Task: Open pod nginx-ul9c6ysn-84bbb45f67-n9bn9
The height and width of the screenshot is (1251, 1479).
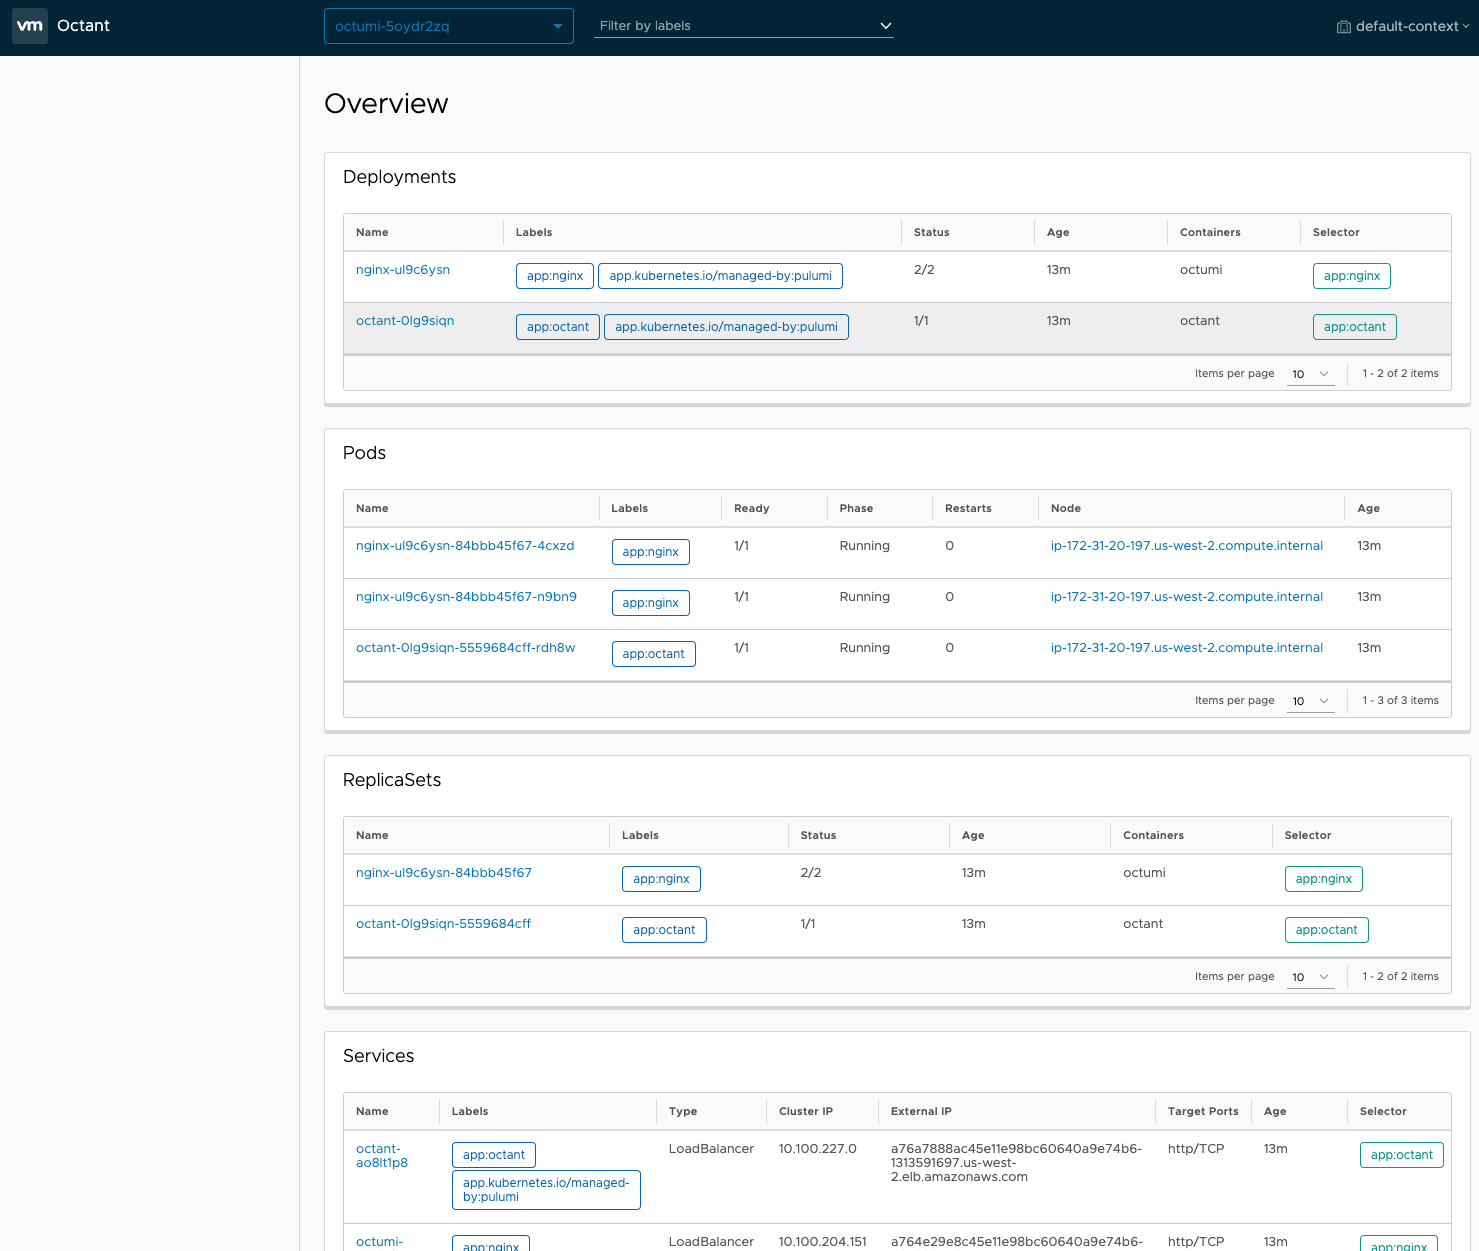Action: coord(466,597)
